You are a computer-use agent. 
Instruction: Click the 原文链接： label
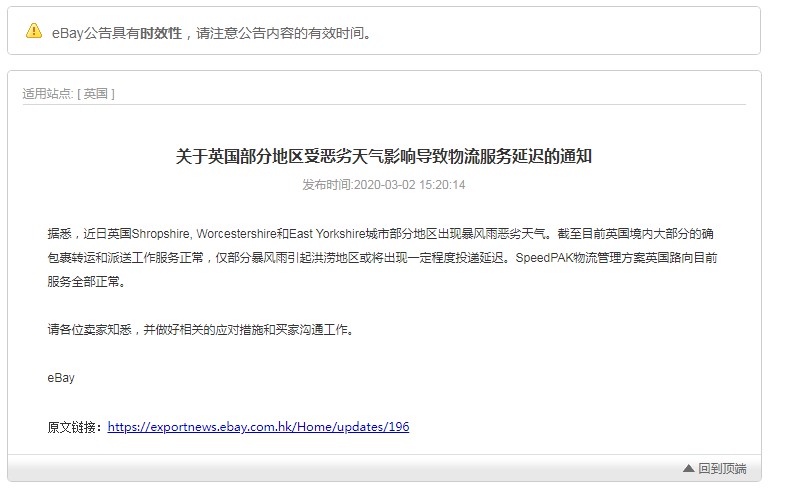point(77,427)
